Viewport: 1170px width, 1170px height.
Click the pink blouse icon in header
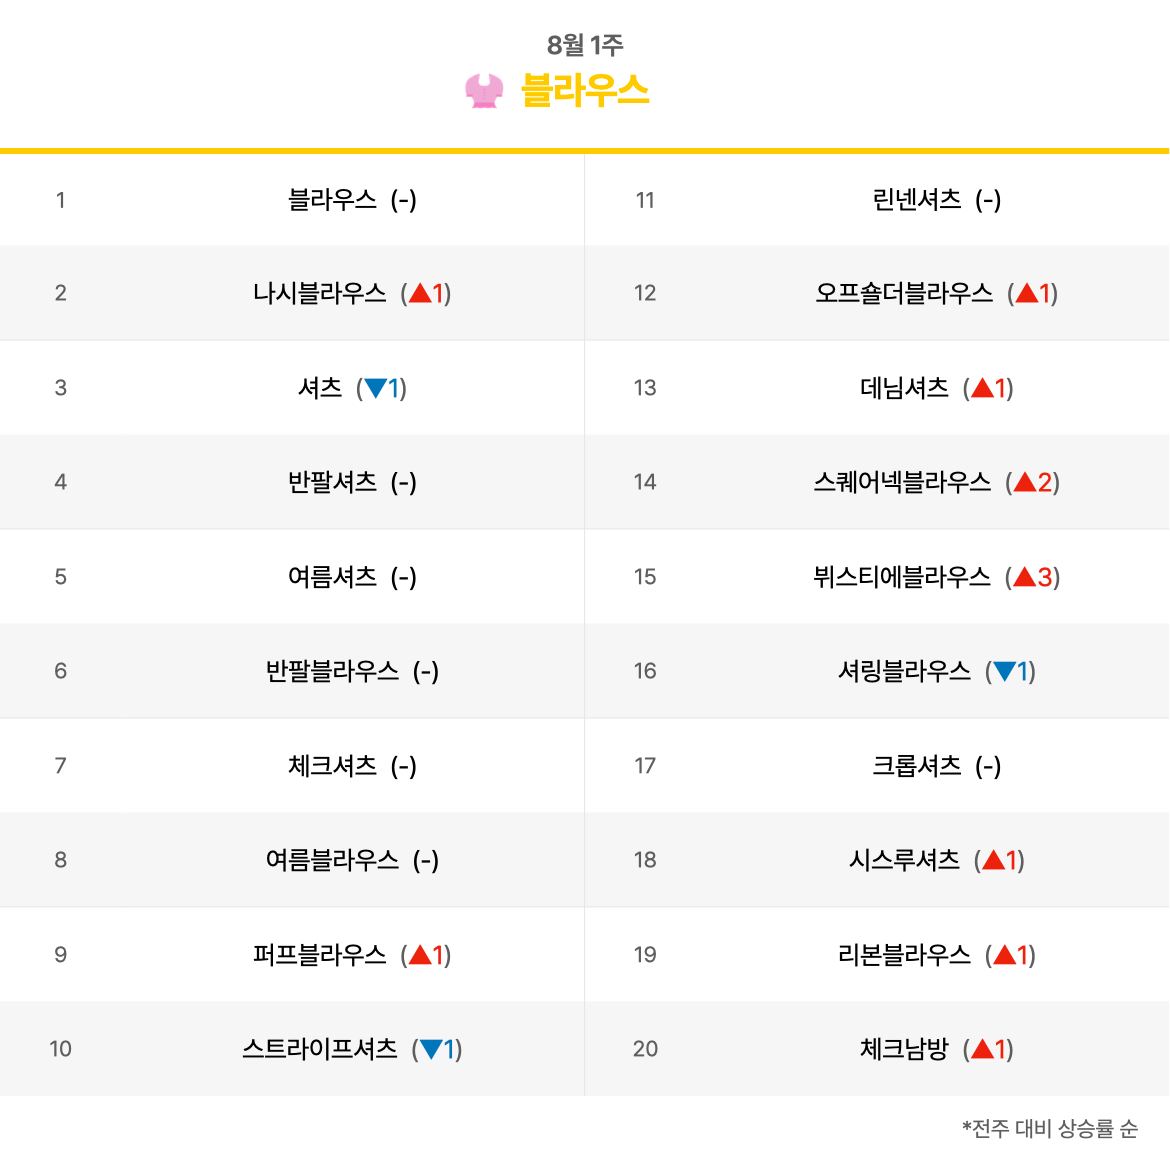coord(484,91)
